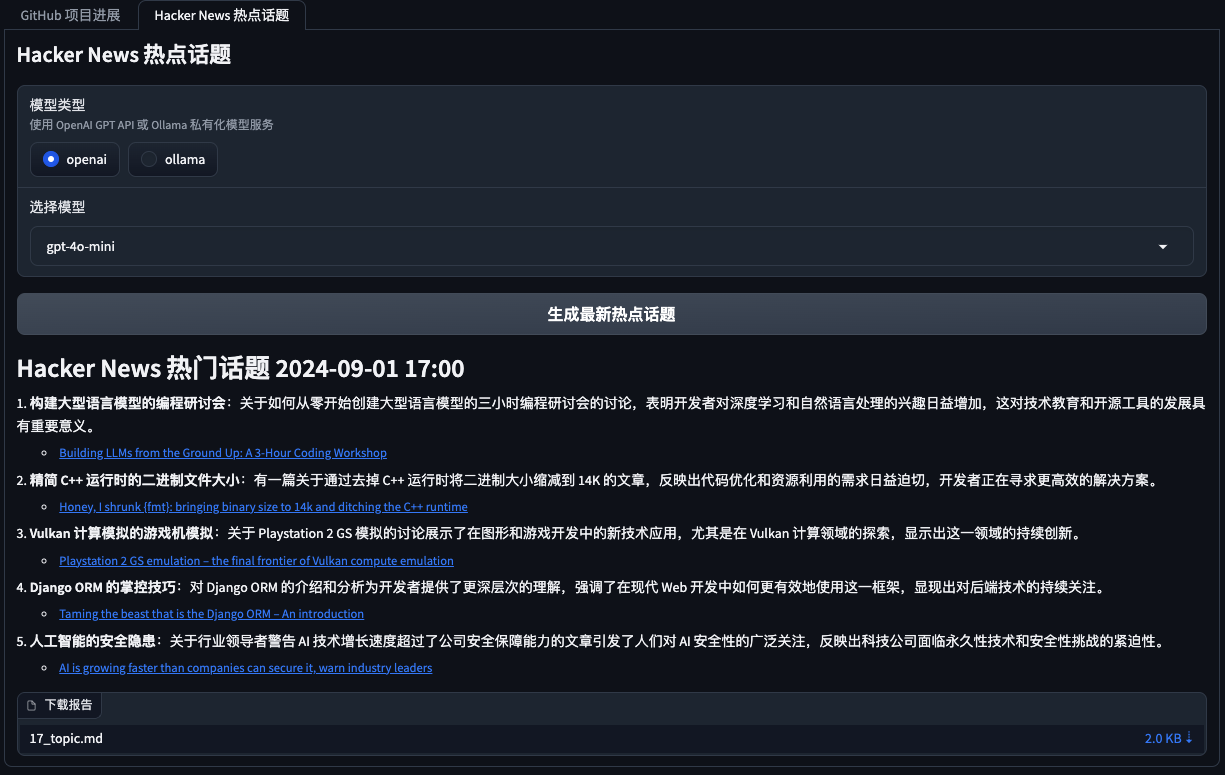Select the ollama radio button
Viewport: 1225px width, 775px height.
[148, 158]
